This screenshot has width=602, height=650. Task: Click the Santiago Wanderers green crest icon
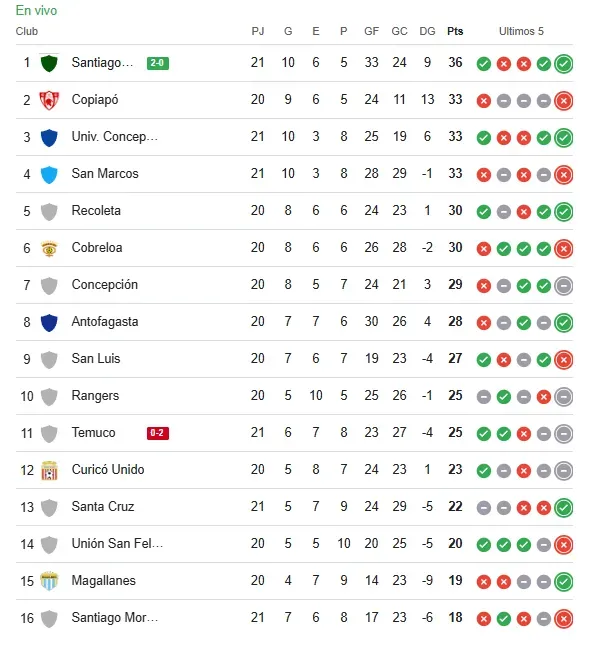tap(49, 63)
